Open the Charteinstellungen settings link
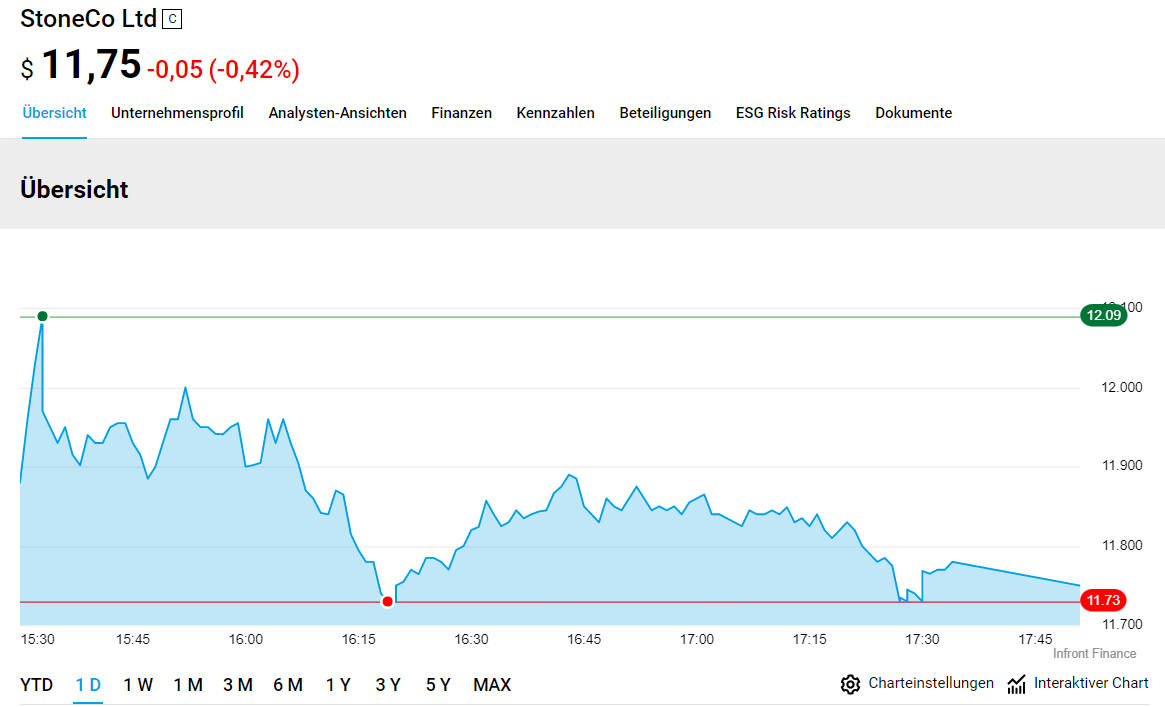1165x707 pixels. point(931,683)
